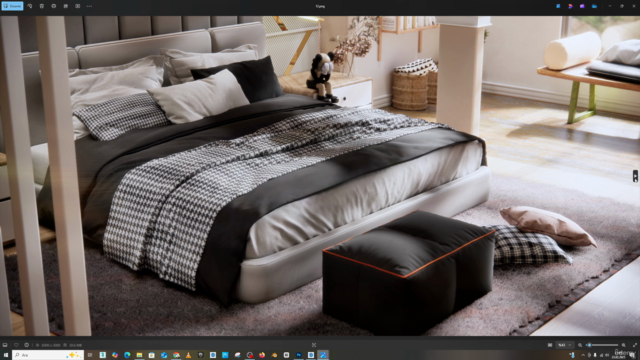Click the image dimensions text in the status bar
This screenshot has height=360, width=640.
click(x=51, y=345)
